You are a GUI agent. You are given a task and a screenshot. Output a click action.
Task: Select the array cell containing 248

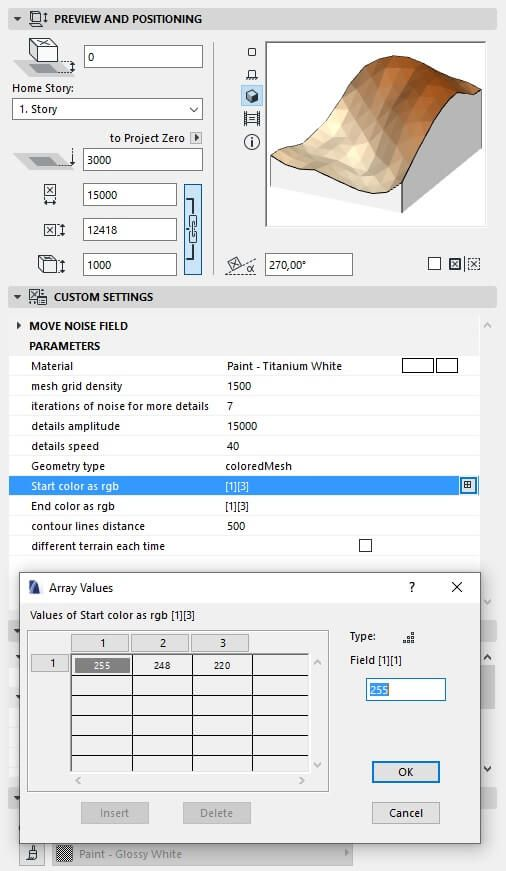click(x=162, y=665)
